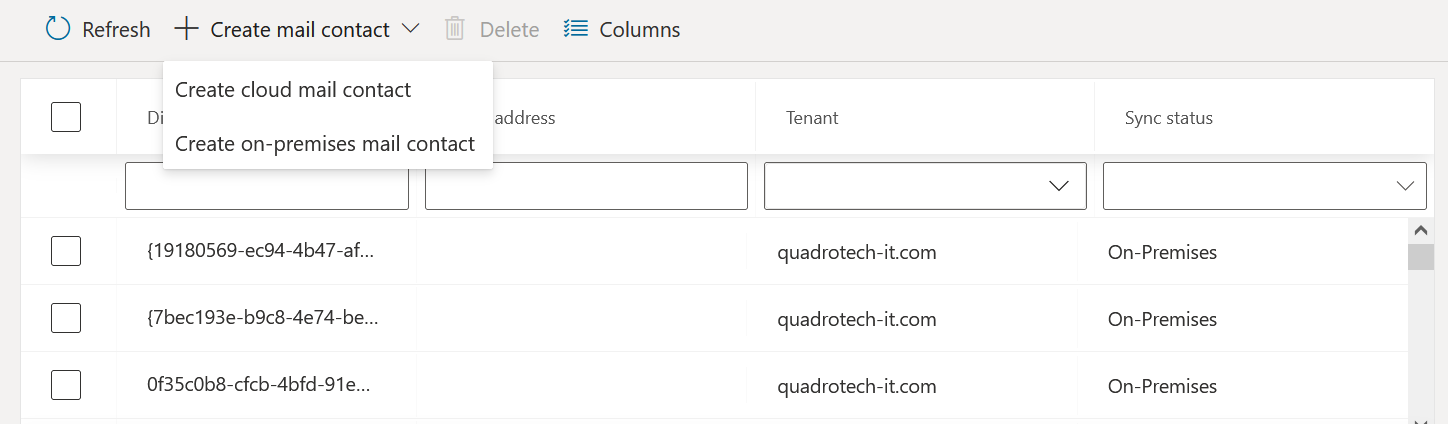Click the email address filter text box
The width and height of the screenshot is (1448, 424).
[586, 186]
